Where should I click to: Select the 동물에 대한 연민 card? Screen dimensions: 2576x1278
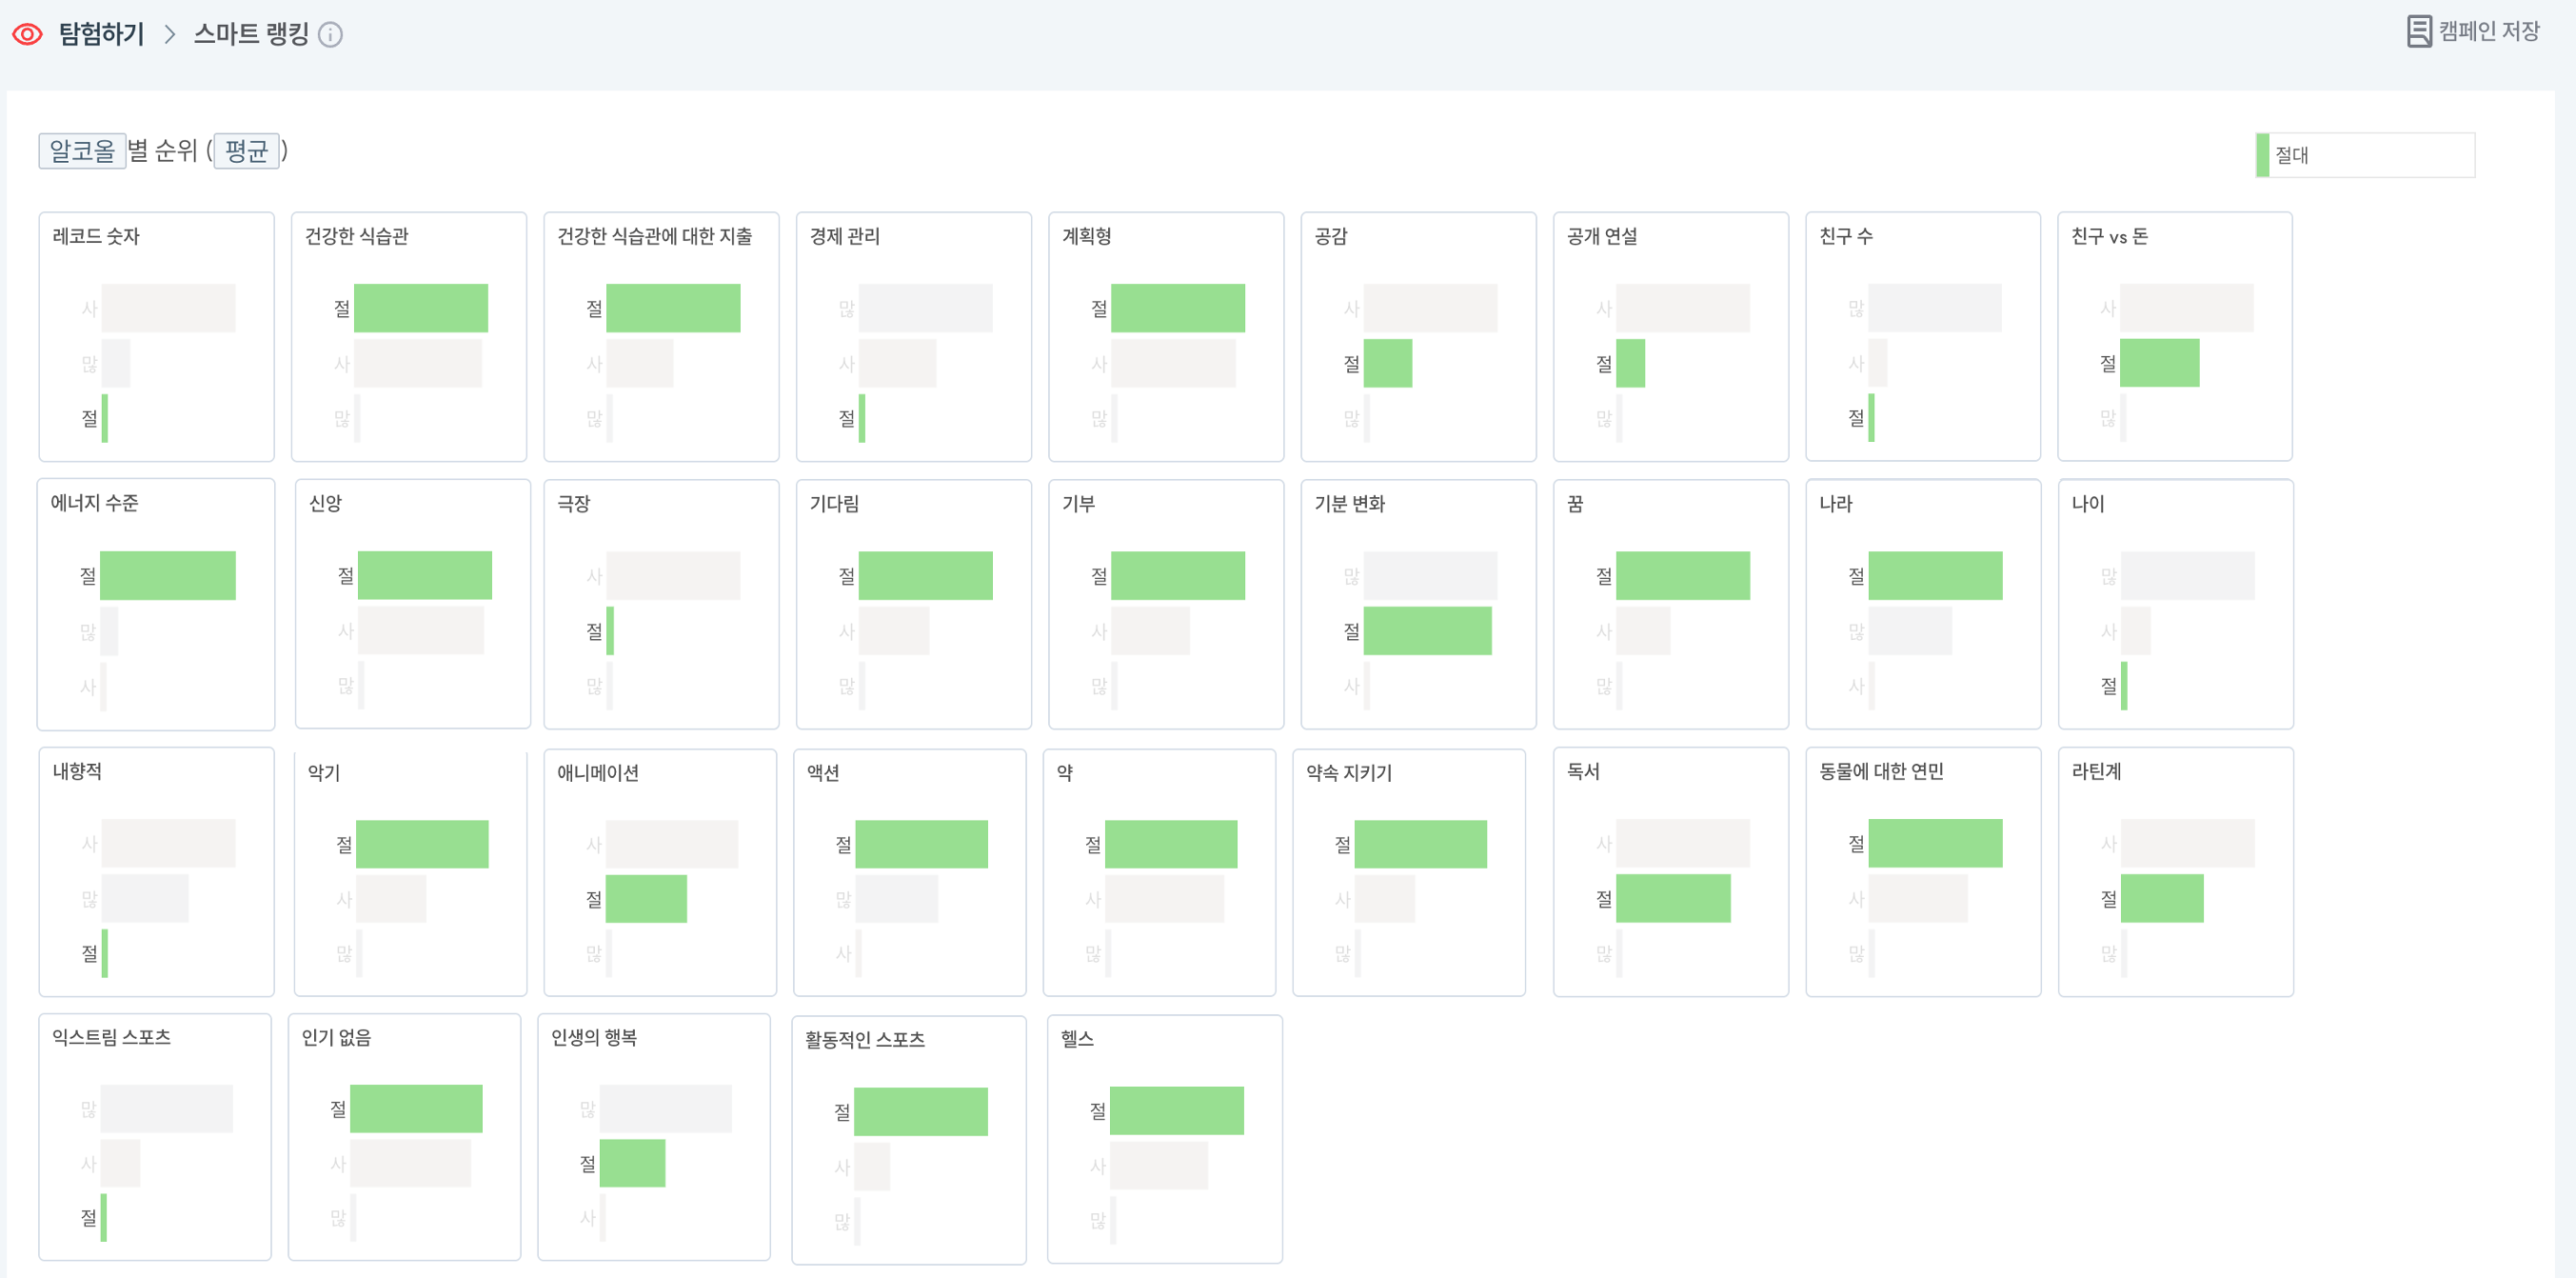(x=1922, y=871)
